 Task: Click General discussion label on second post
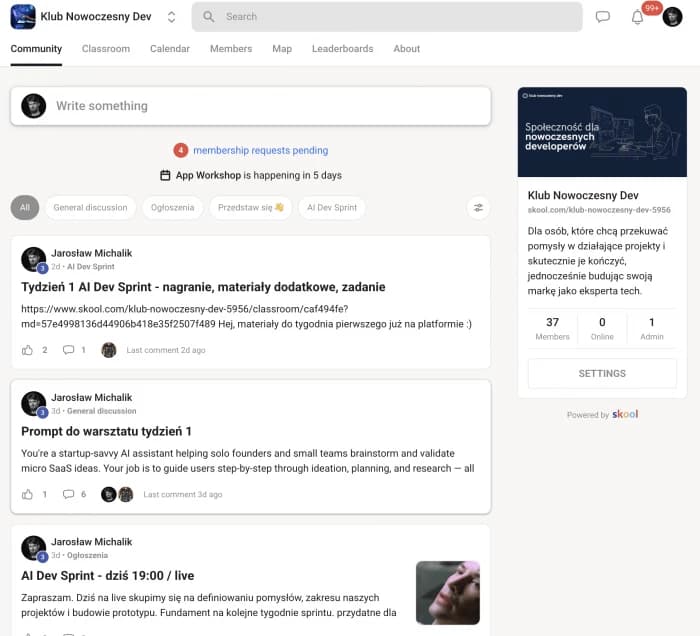pyautogui.click(x=101, y=411)
